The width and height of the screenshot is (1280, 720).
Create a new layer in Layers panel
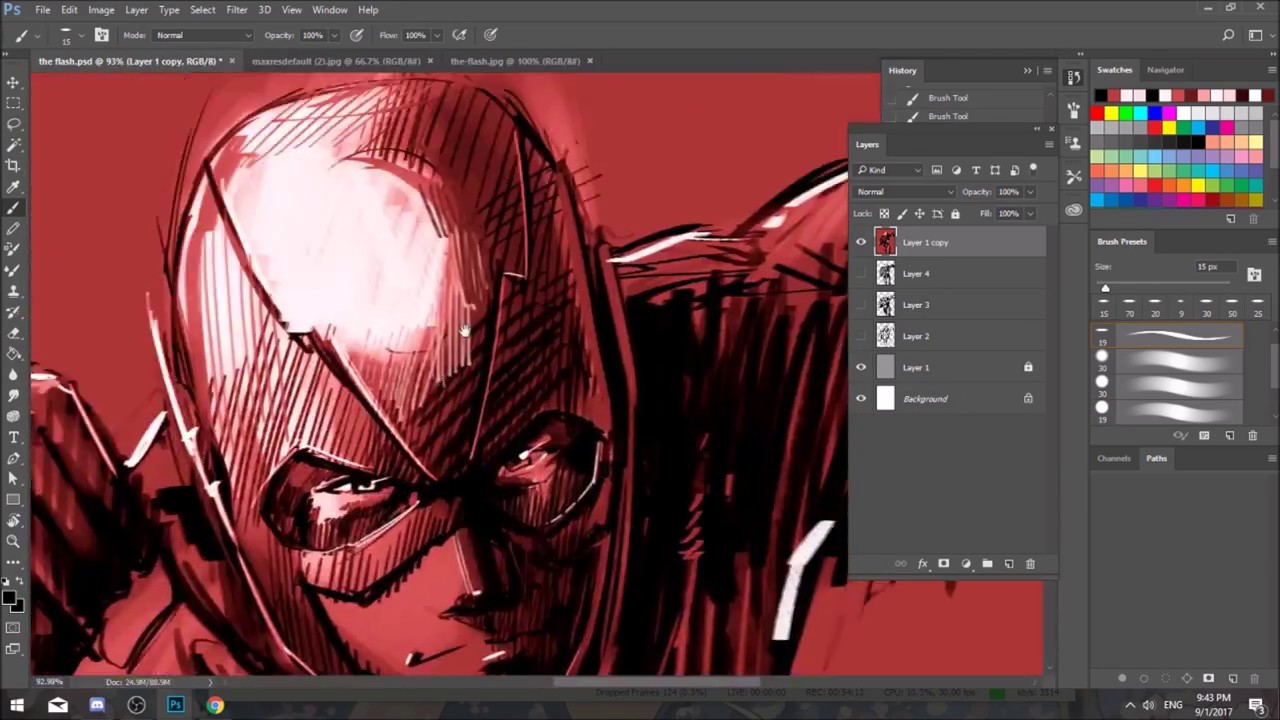[1009, 564]
